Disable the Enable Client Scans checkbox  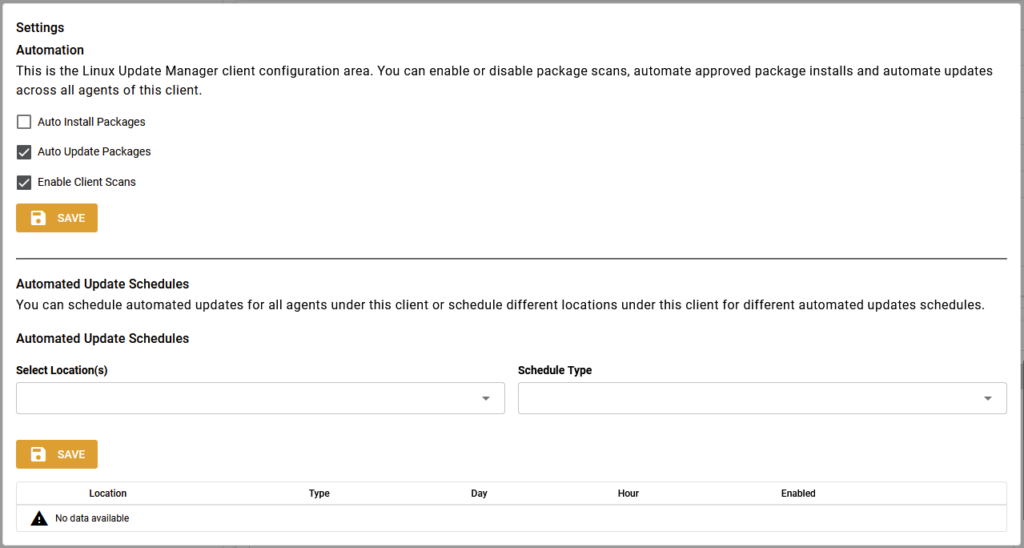[24, 182]
